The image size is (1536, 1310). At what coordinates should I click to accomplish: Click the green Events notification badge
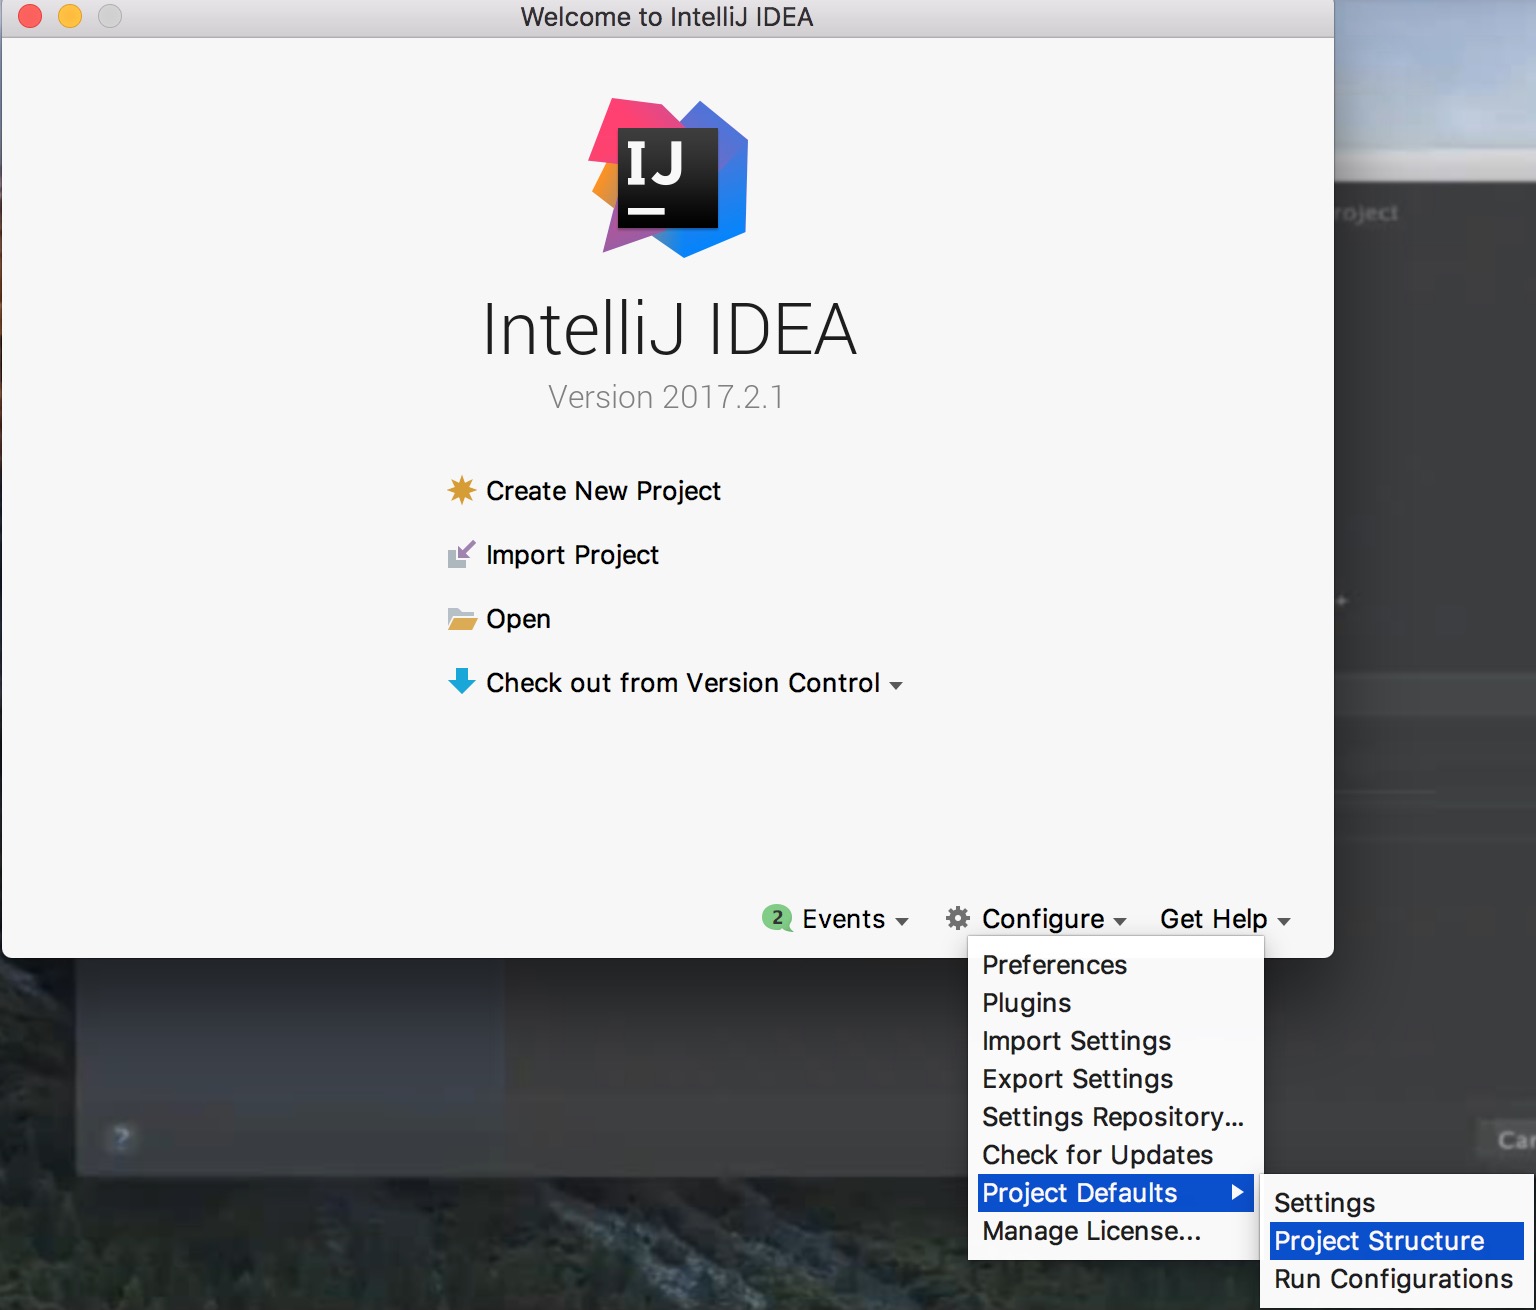point(777,918)
